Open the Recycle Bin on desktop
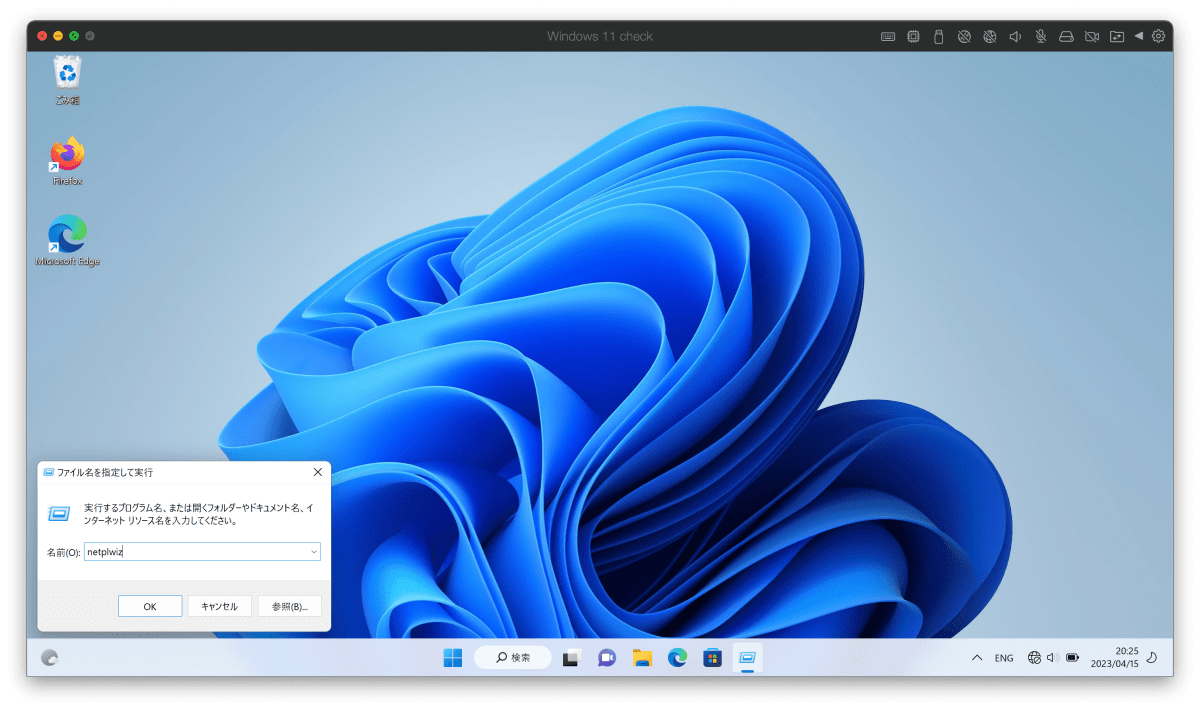Image resolution: width=1200 pixels, height=710 pixels. [67, 80]
